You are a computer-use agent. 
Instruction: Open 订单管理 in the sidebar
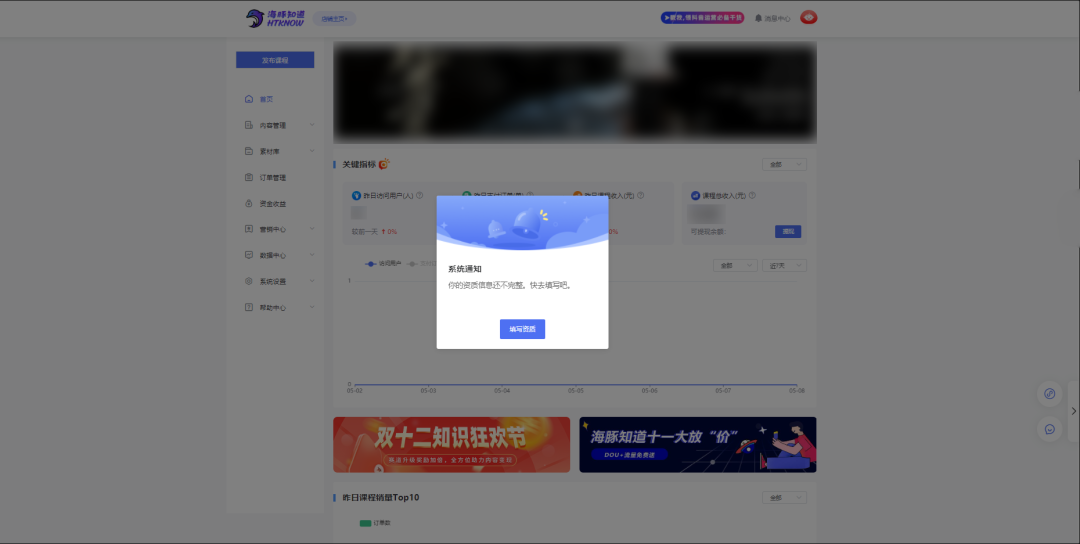pos(272,178)
